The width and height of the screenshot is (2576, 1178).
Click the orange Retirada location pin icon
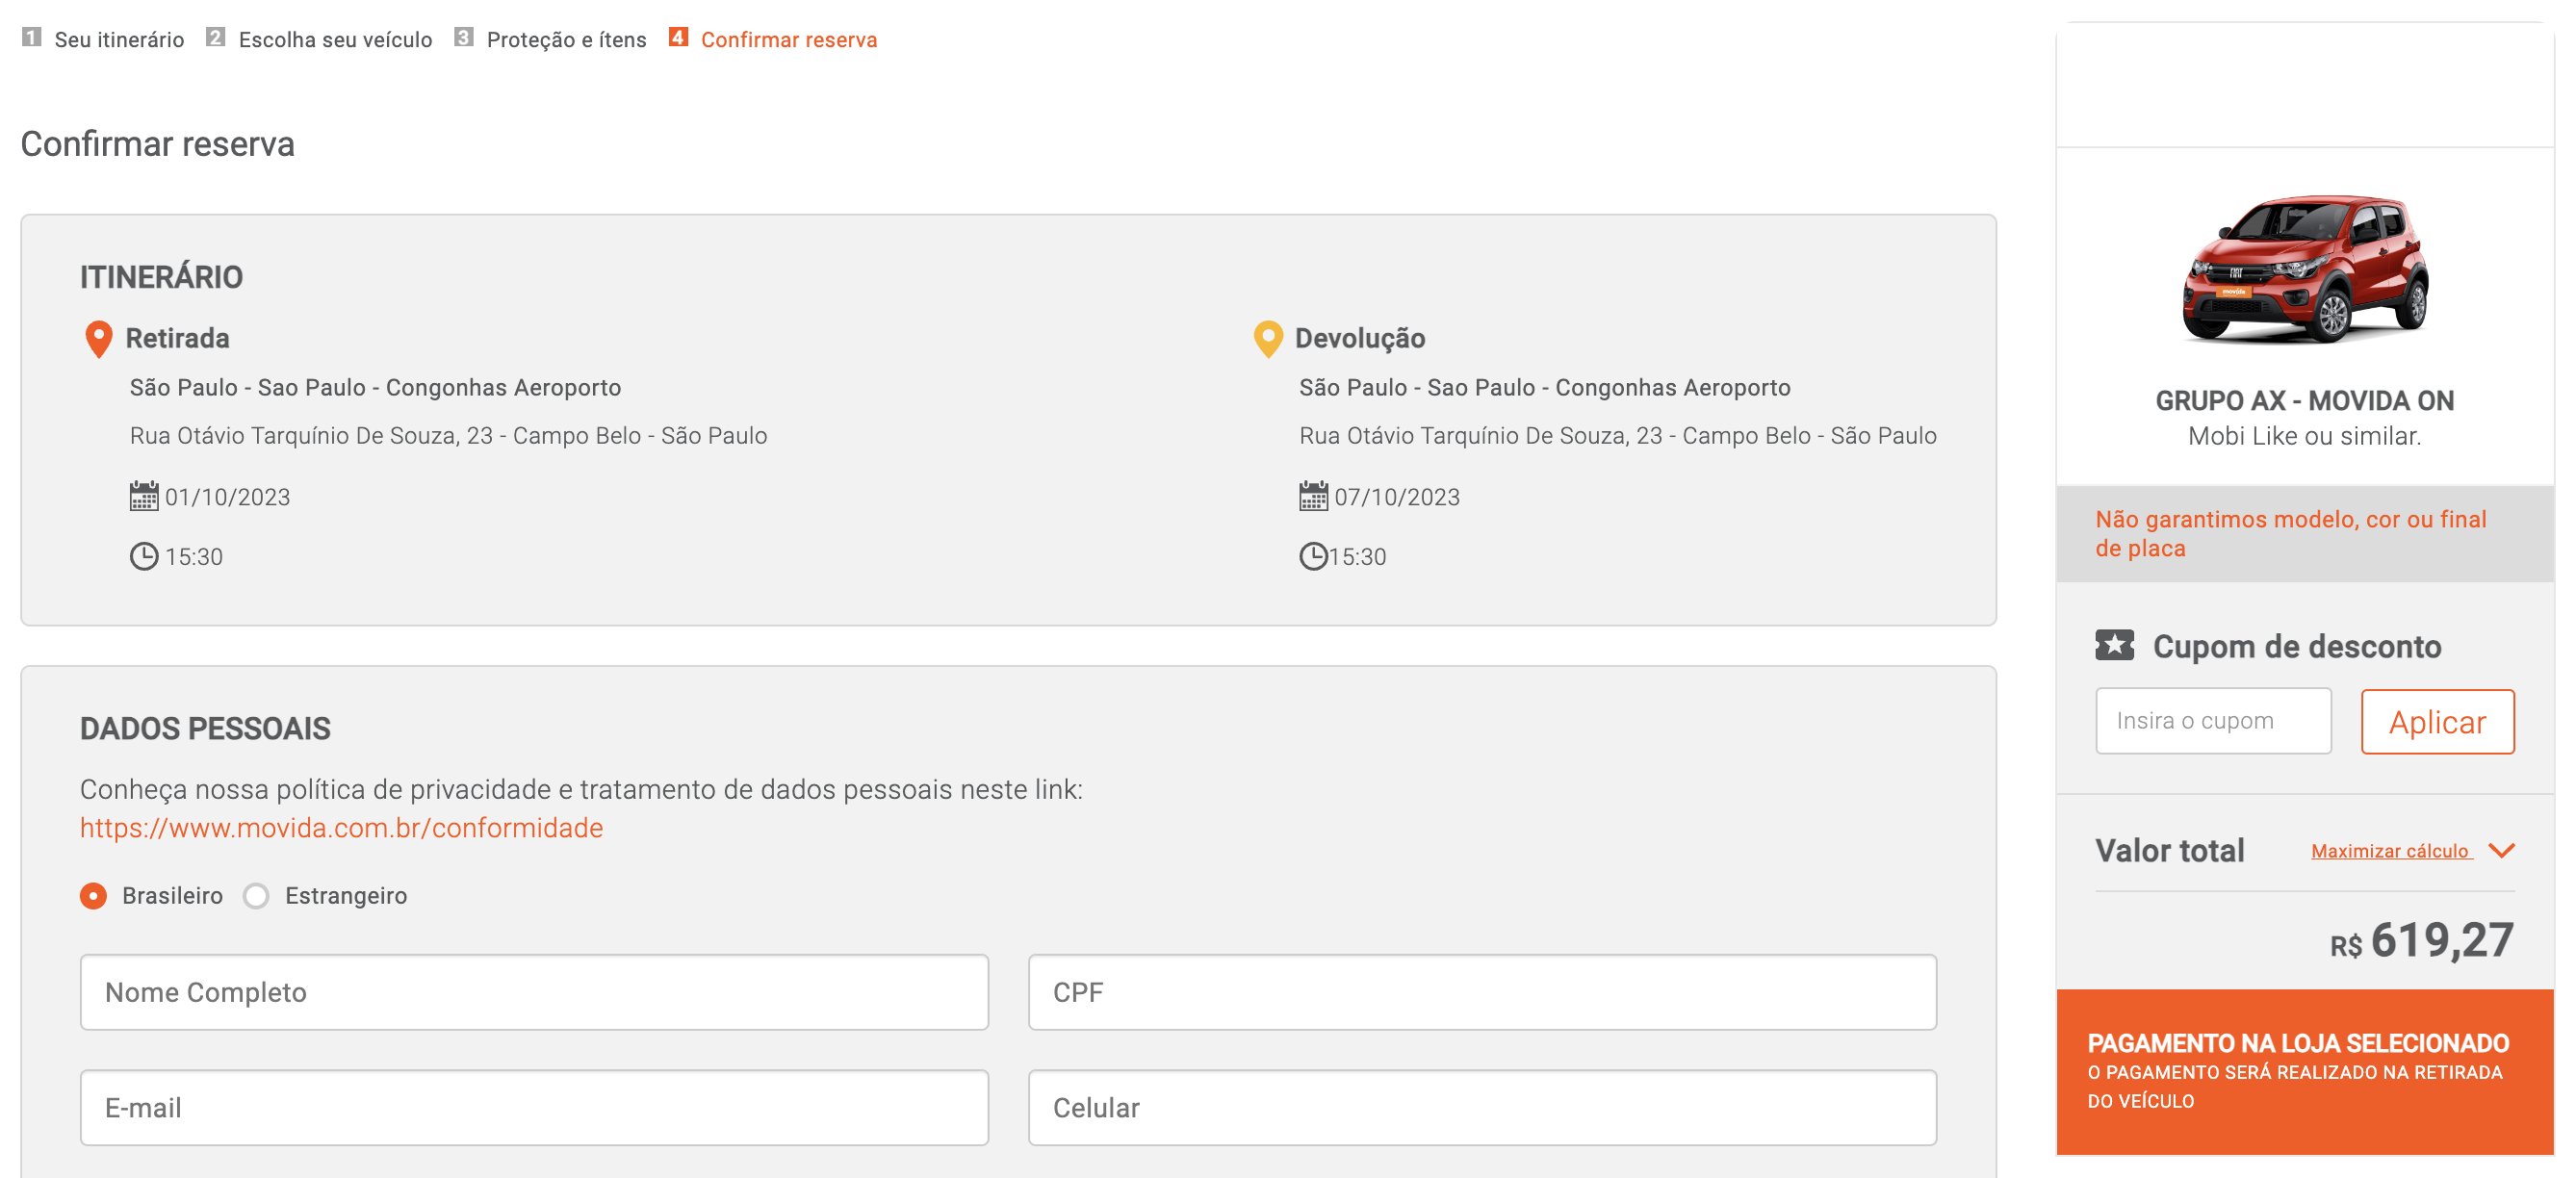[98, 339]
